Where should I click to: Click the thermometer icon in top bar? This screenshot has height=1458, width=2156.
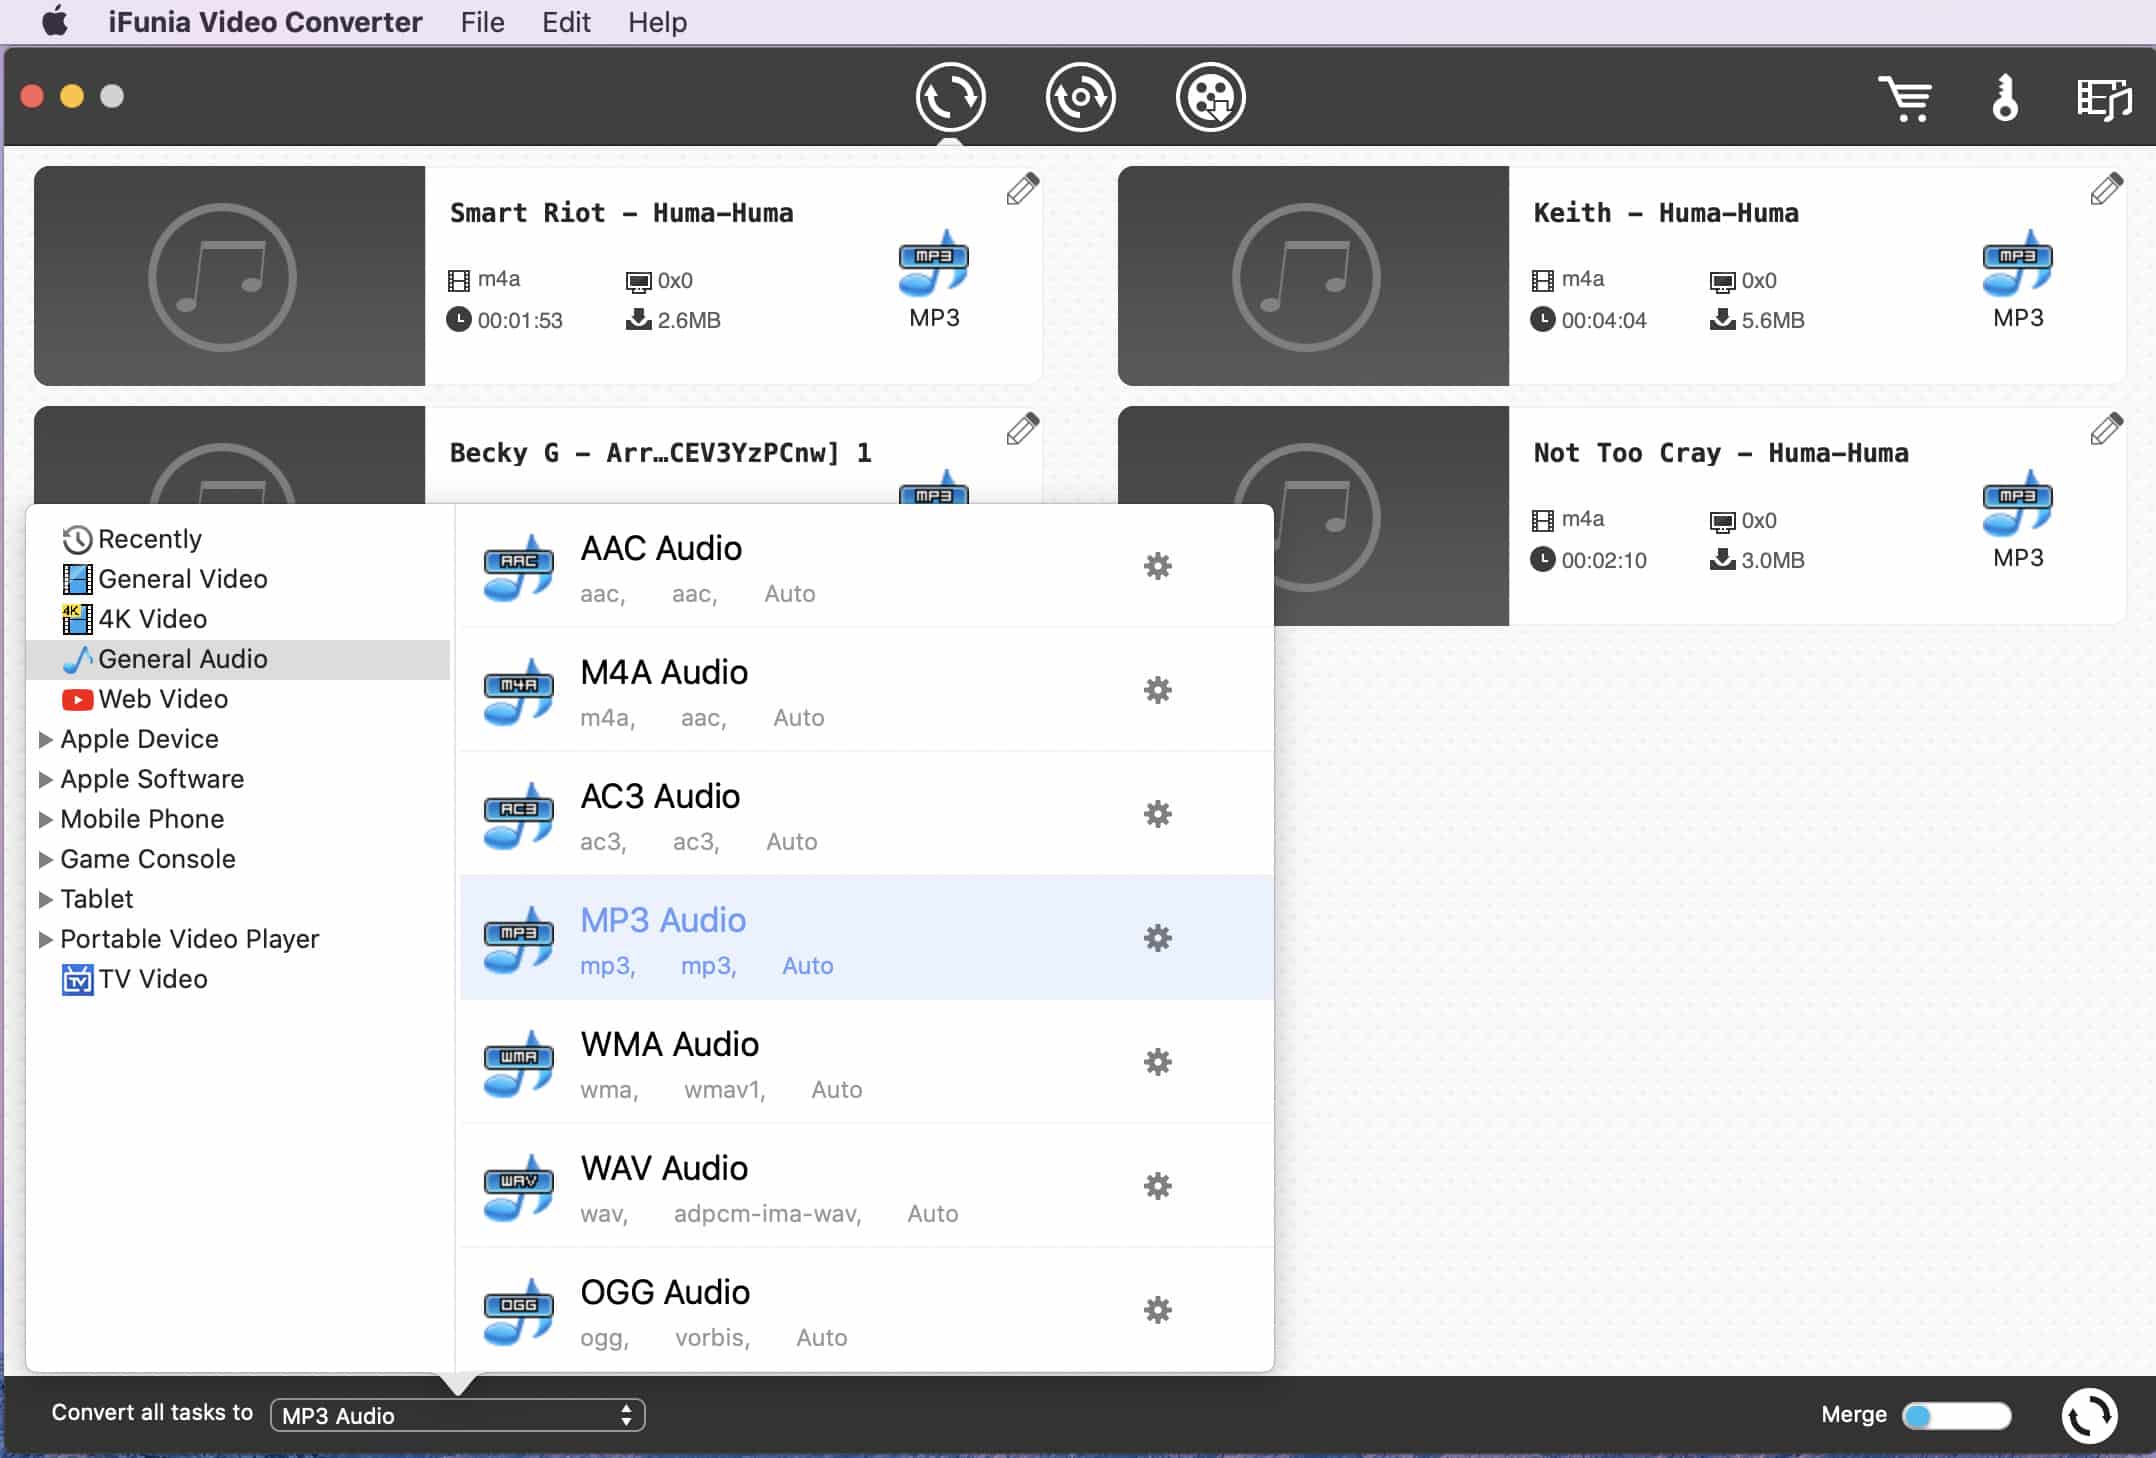coord(2005,98)
